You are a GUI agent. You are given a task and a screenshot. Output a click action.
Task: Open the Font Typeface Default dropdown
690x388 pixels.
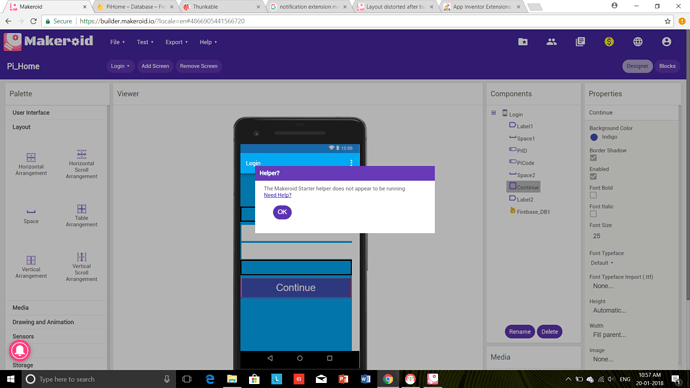point(602,263)
